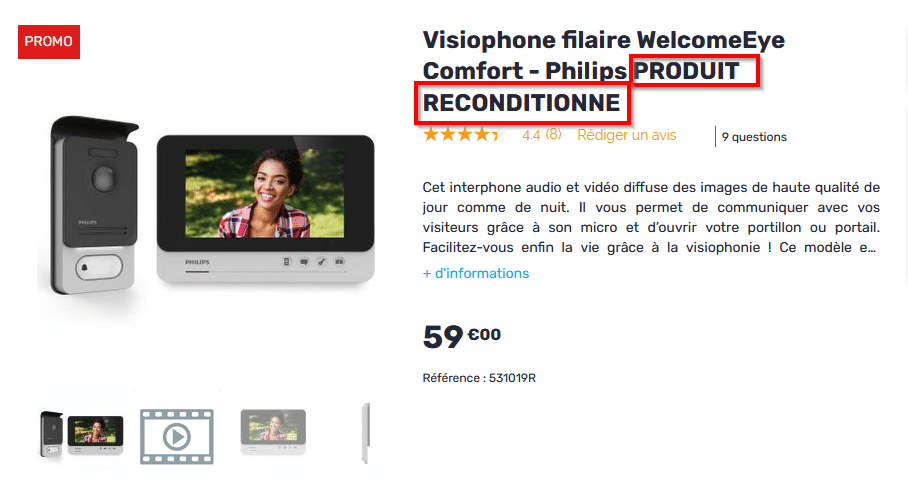Click the door station icon on monitor
908x486 pixels.
tap(287, 262)
